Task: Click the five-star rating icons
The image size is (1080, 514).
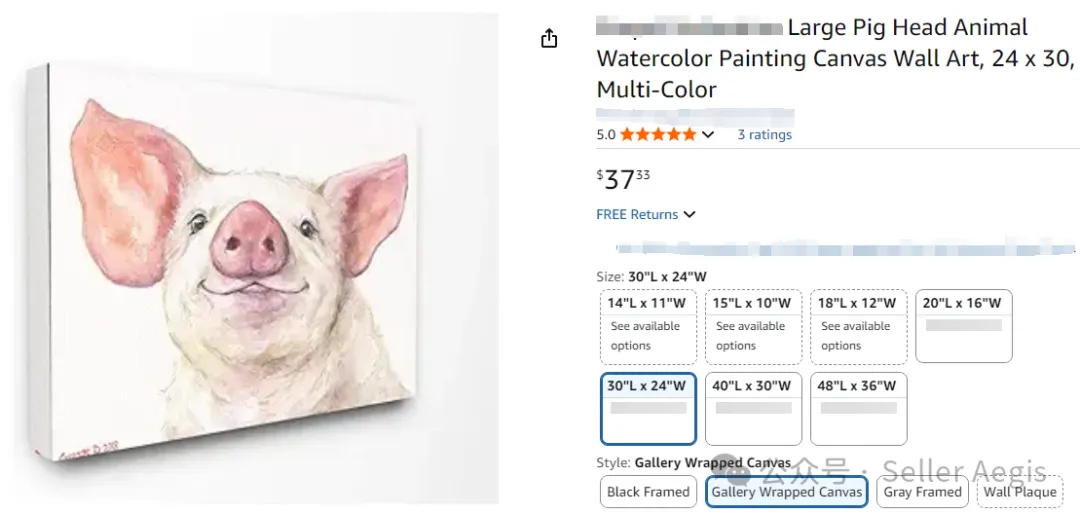Action: 658,134
